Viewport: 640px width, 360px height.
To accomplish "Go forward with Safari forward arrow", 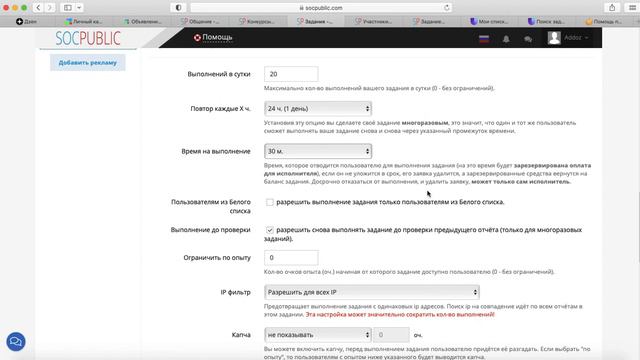I will pyautogui.click(x=49, y=7).
